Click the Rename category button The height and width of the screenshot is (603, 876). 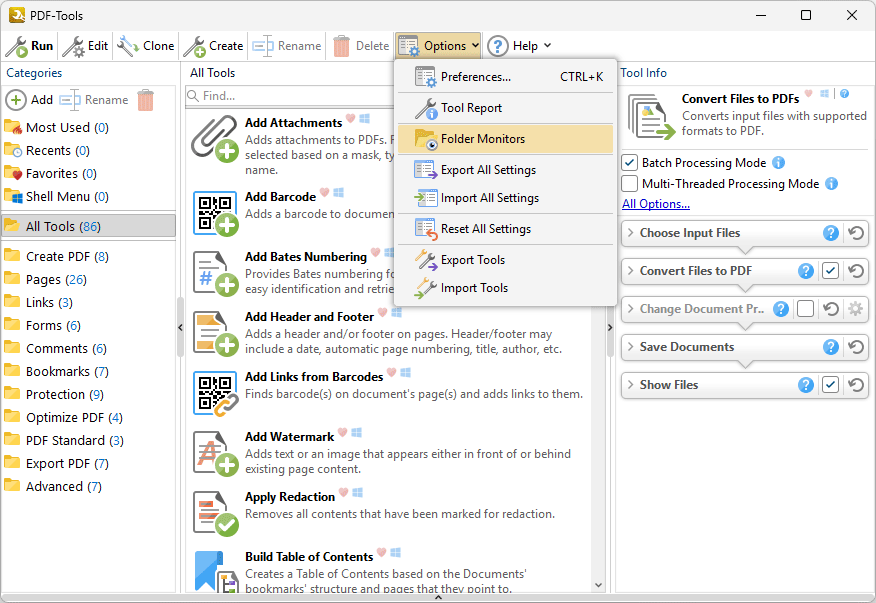[94, 100]
